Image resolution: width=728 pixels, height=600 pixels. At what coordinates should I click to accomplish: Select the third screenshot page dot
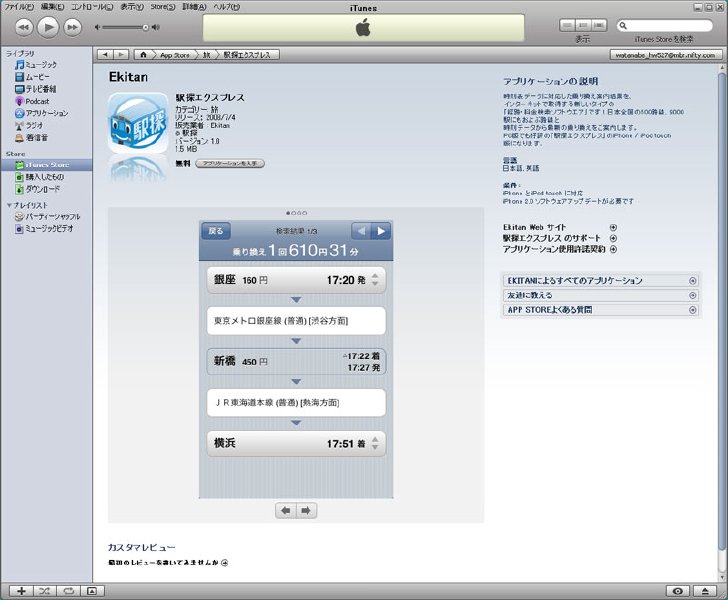[x=299, y=213]
